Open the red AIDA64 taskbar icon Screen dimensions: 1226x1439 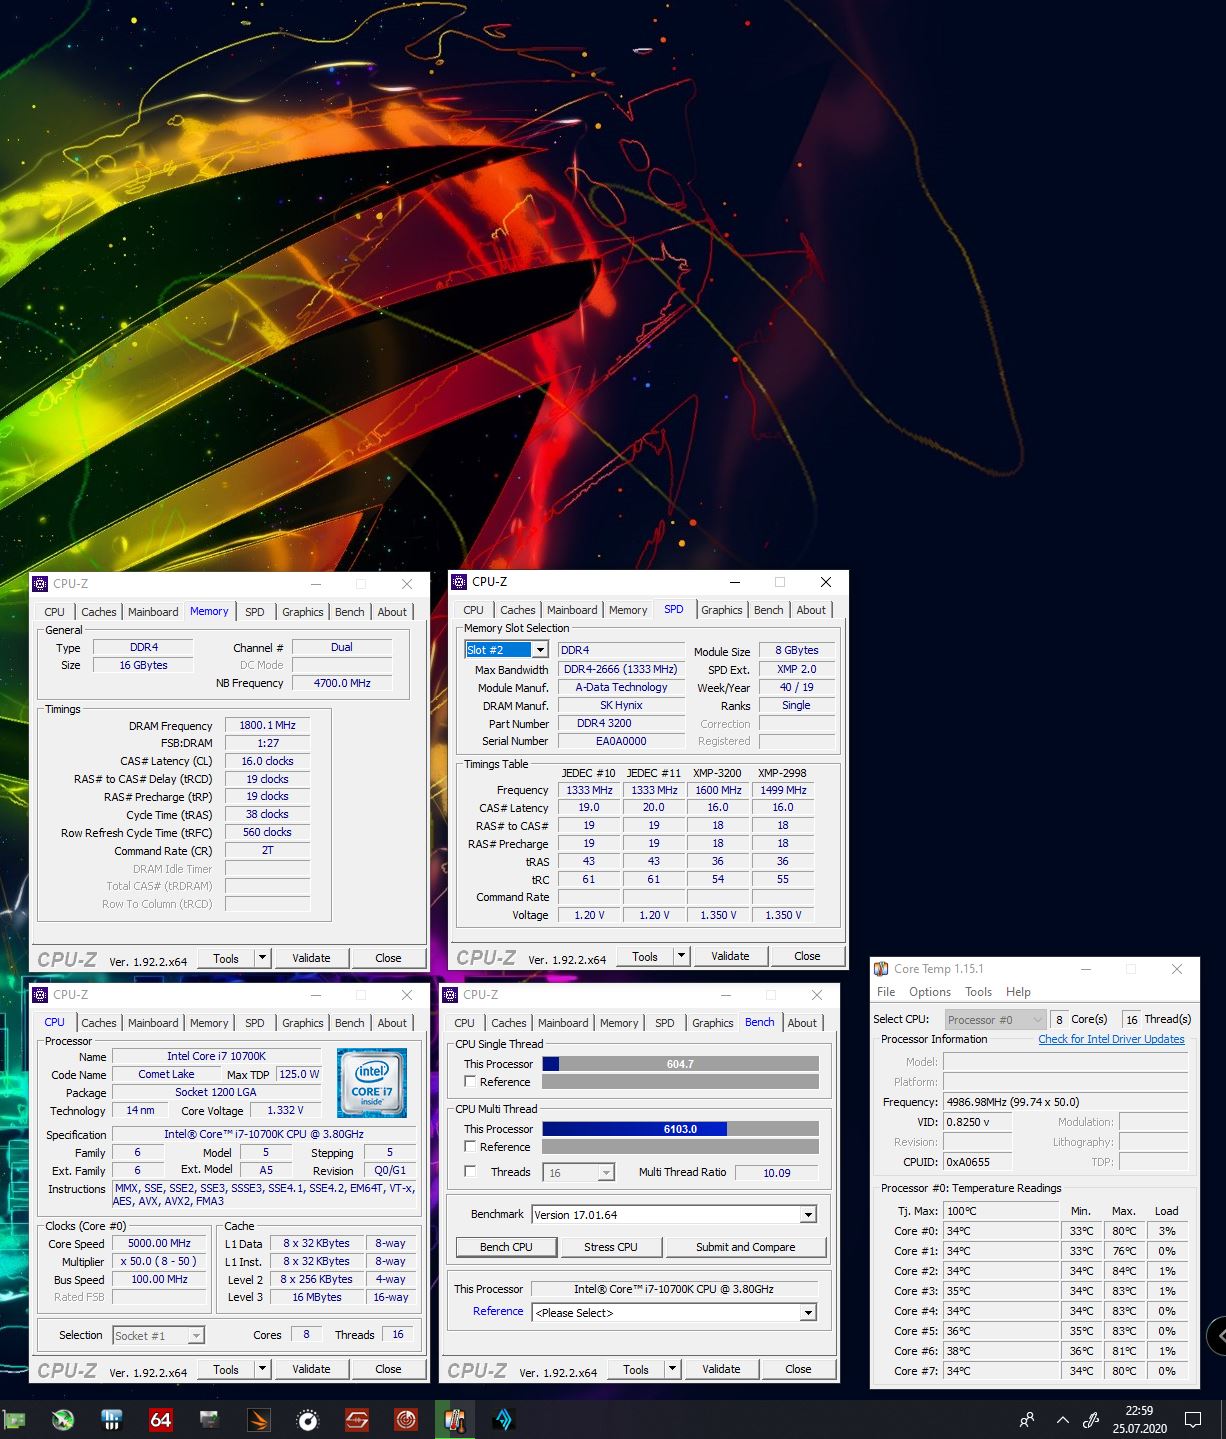160,1419
